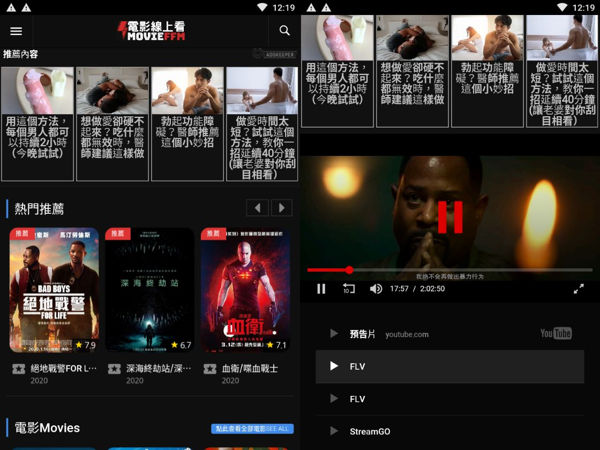Viewport: 600px width, 450px height.
Task: Open the MovieFFM logo home link
Action: (152, 31)
